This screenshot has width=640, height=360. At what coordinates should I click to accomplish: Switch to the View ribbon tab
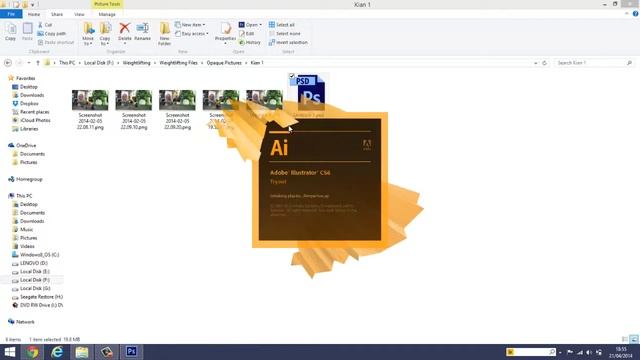pyautogui.click(x=79, y=14)
